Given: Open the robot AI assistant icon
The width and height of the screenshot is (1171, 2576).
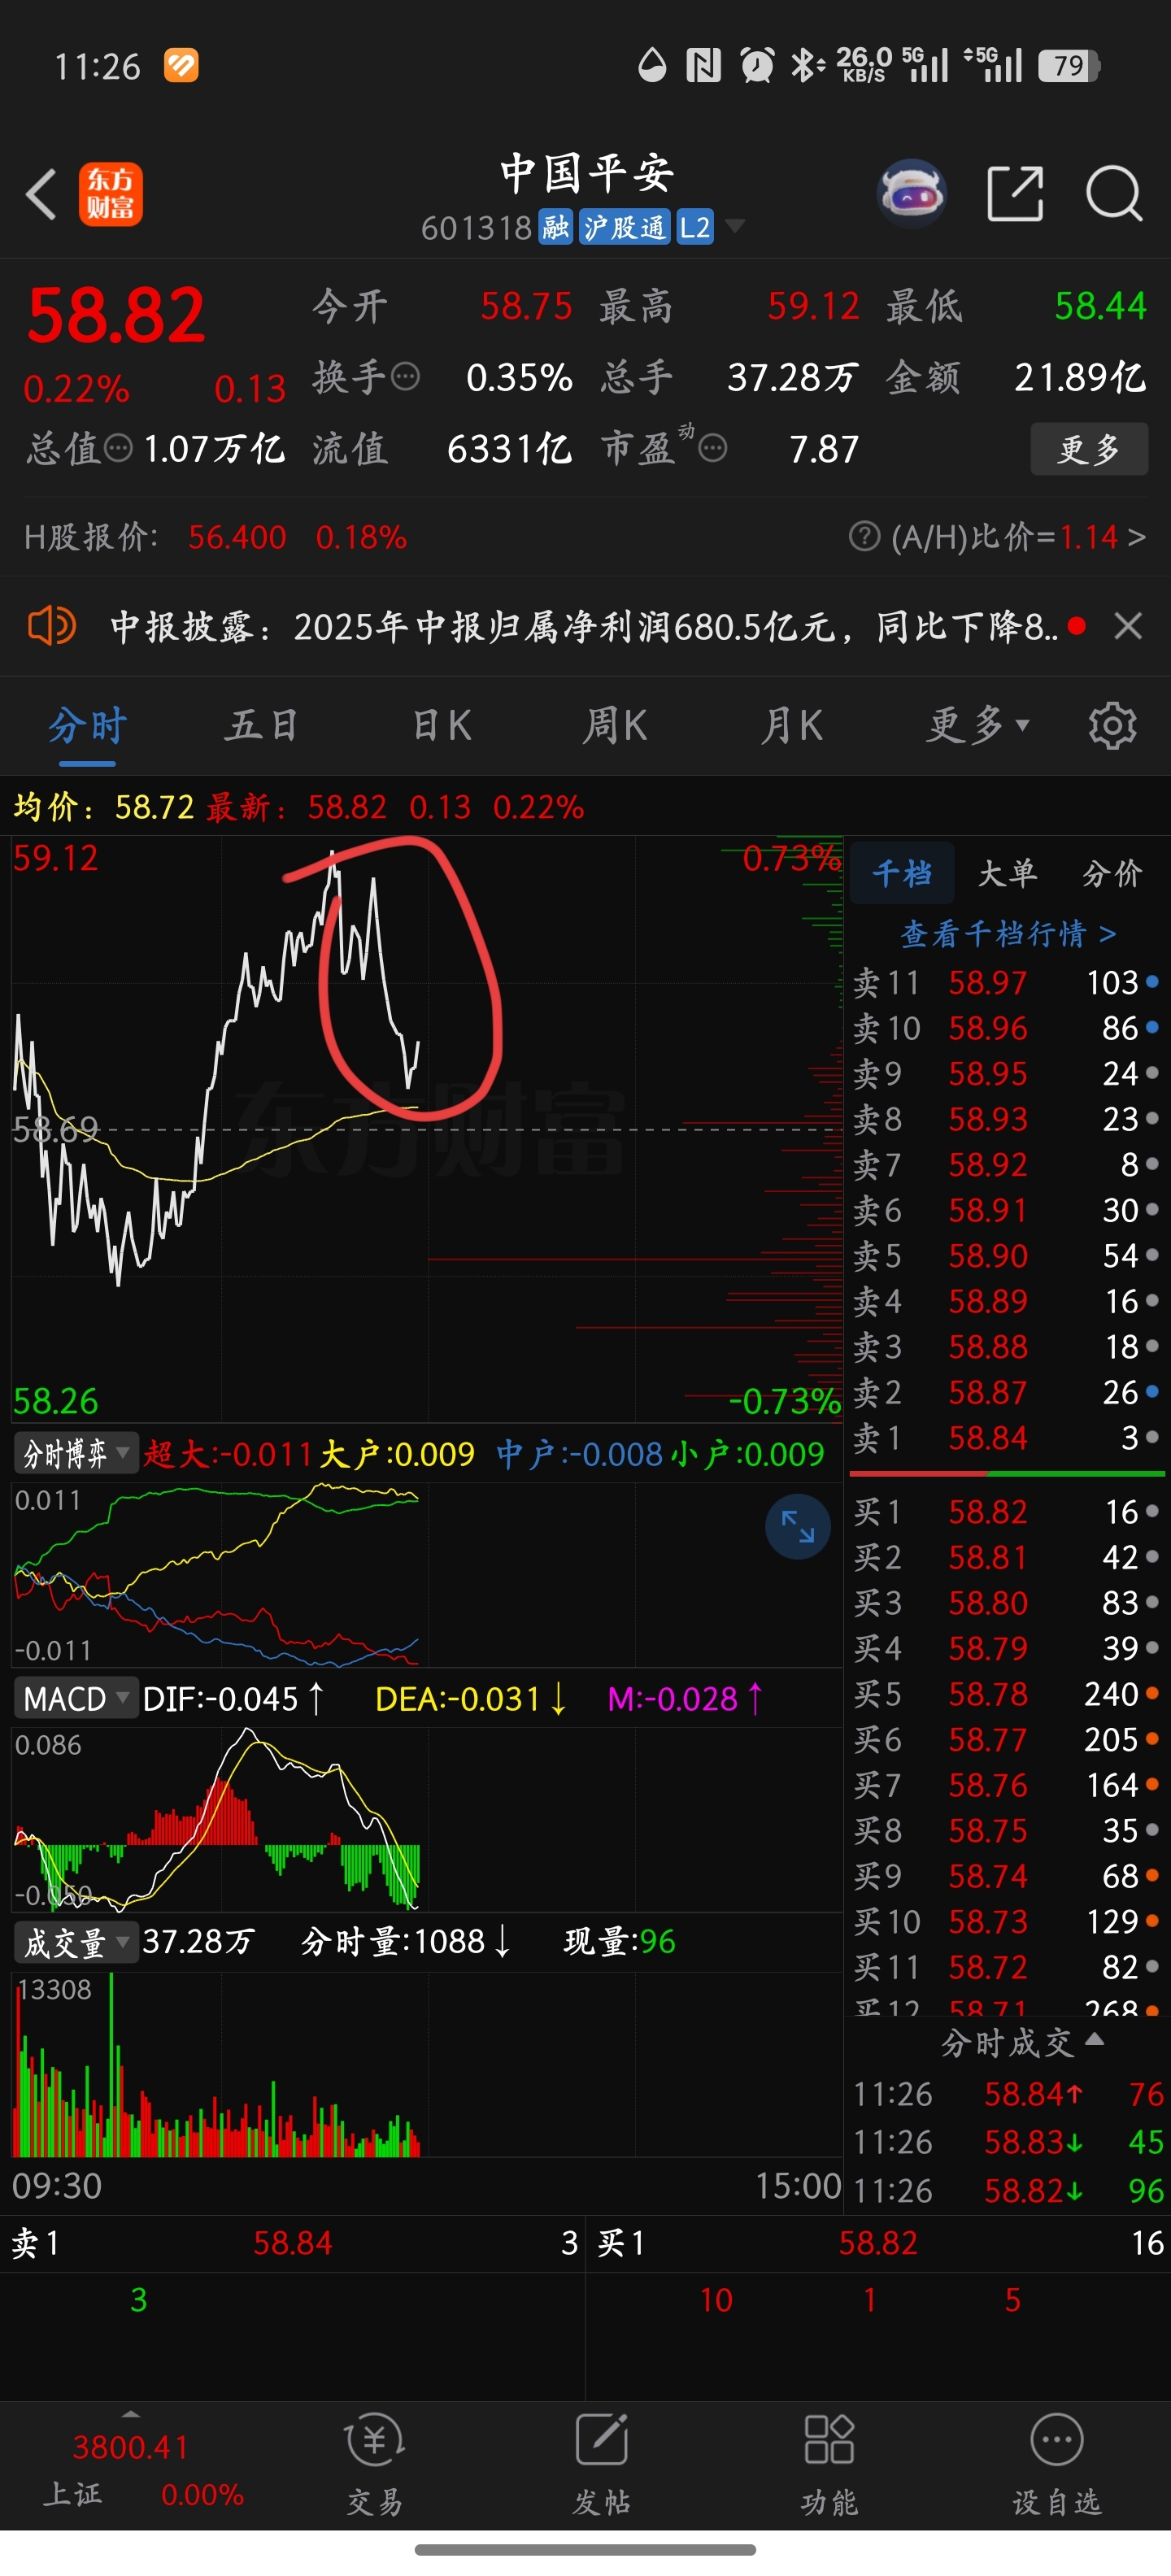Looking at the screenshot, I should click(911, 193).
